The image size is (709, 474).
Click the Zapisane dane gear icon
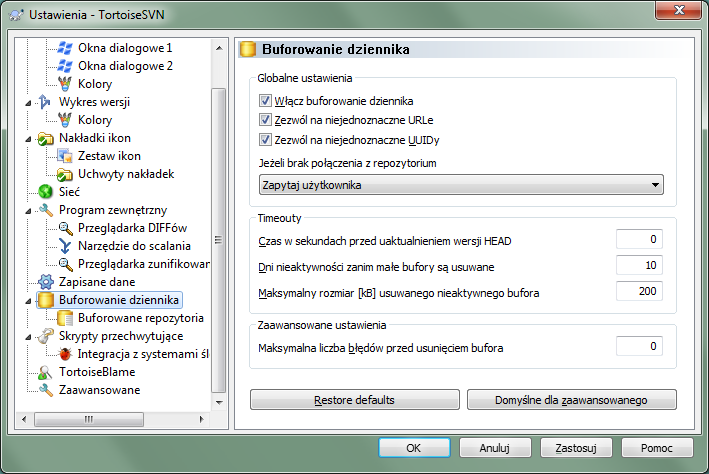tap(45, 282)
